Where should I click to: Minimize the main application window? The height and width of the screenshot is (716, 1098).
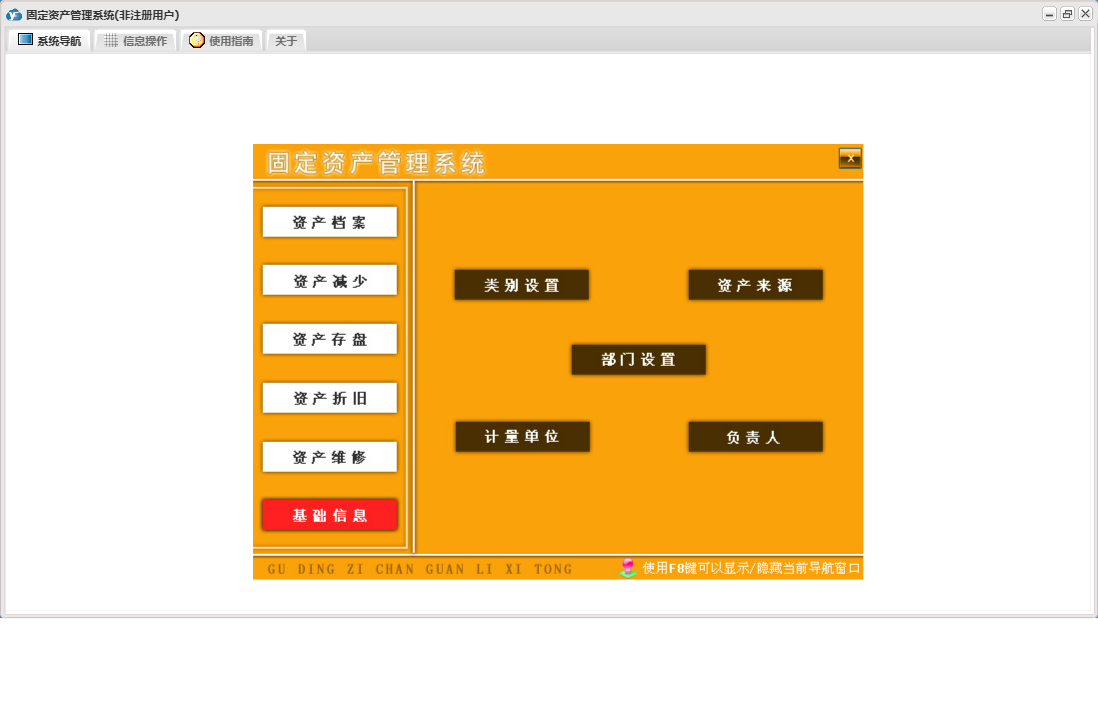(x=1049, y=14)
